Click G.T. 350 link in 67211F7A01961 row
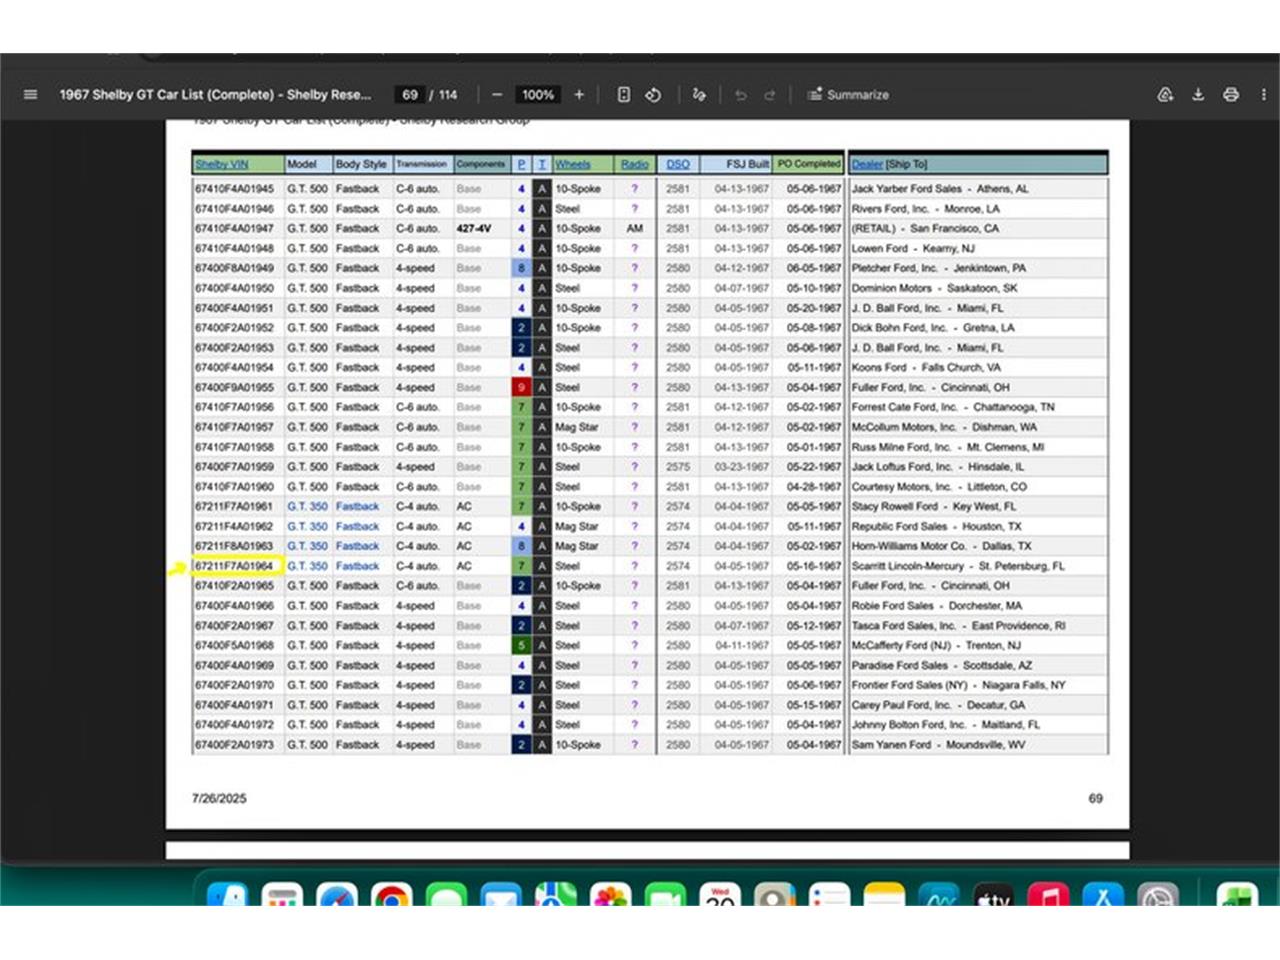 click(x=307, y=507)
